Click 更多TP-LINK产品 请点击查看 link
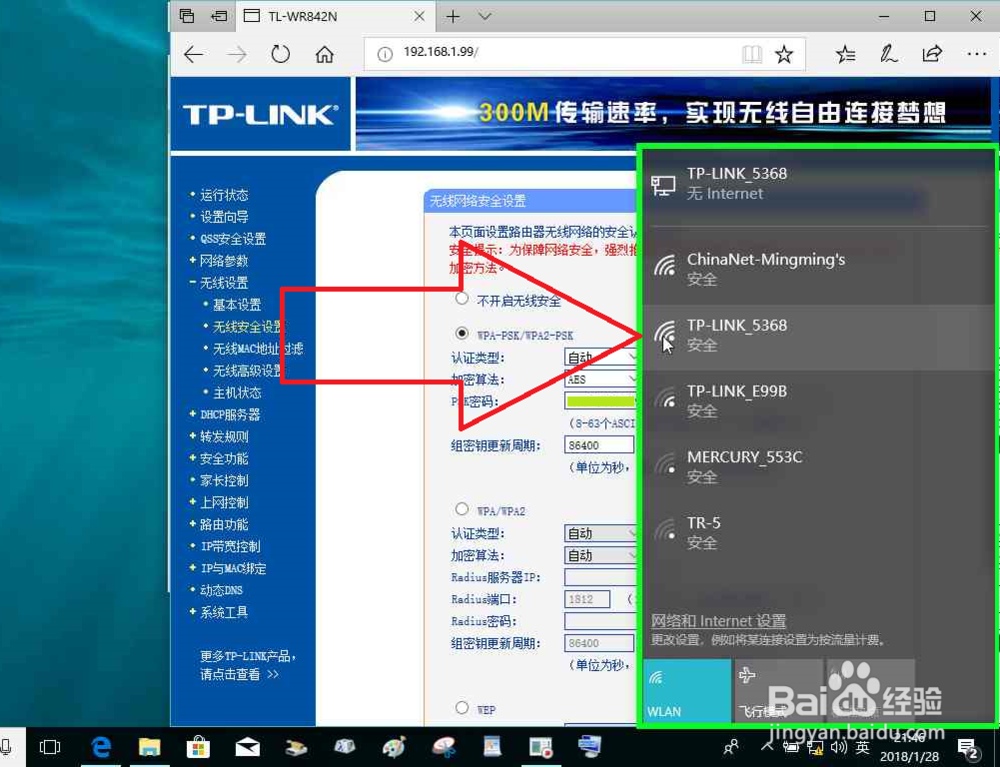This screenshot has height=767, width=1000. (247, 665)
